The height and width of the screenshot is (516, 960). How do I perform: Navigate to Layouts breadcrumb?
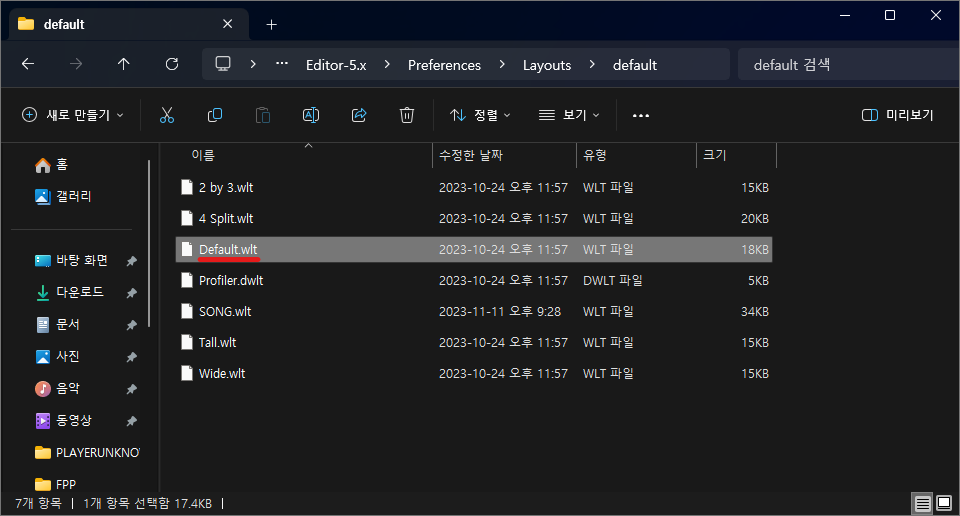tap(547, 65)
